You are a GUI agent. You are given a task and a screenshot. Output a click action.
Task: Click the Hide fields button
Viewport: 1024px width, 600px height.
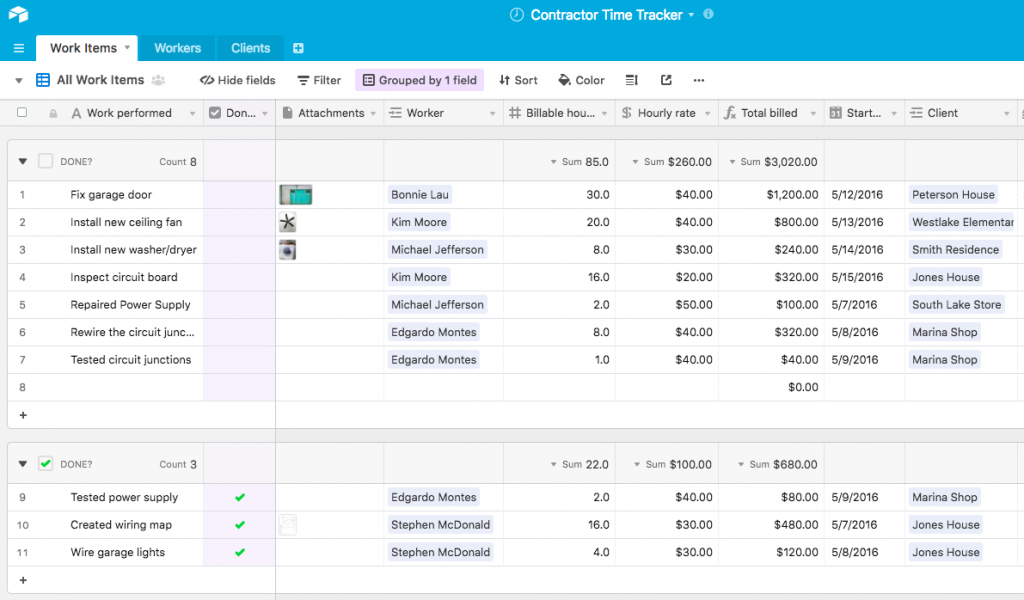[237, 80]
